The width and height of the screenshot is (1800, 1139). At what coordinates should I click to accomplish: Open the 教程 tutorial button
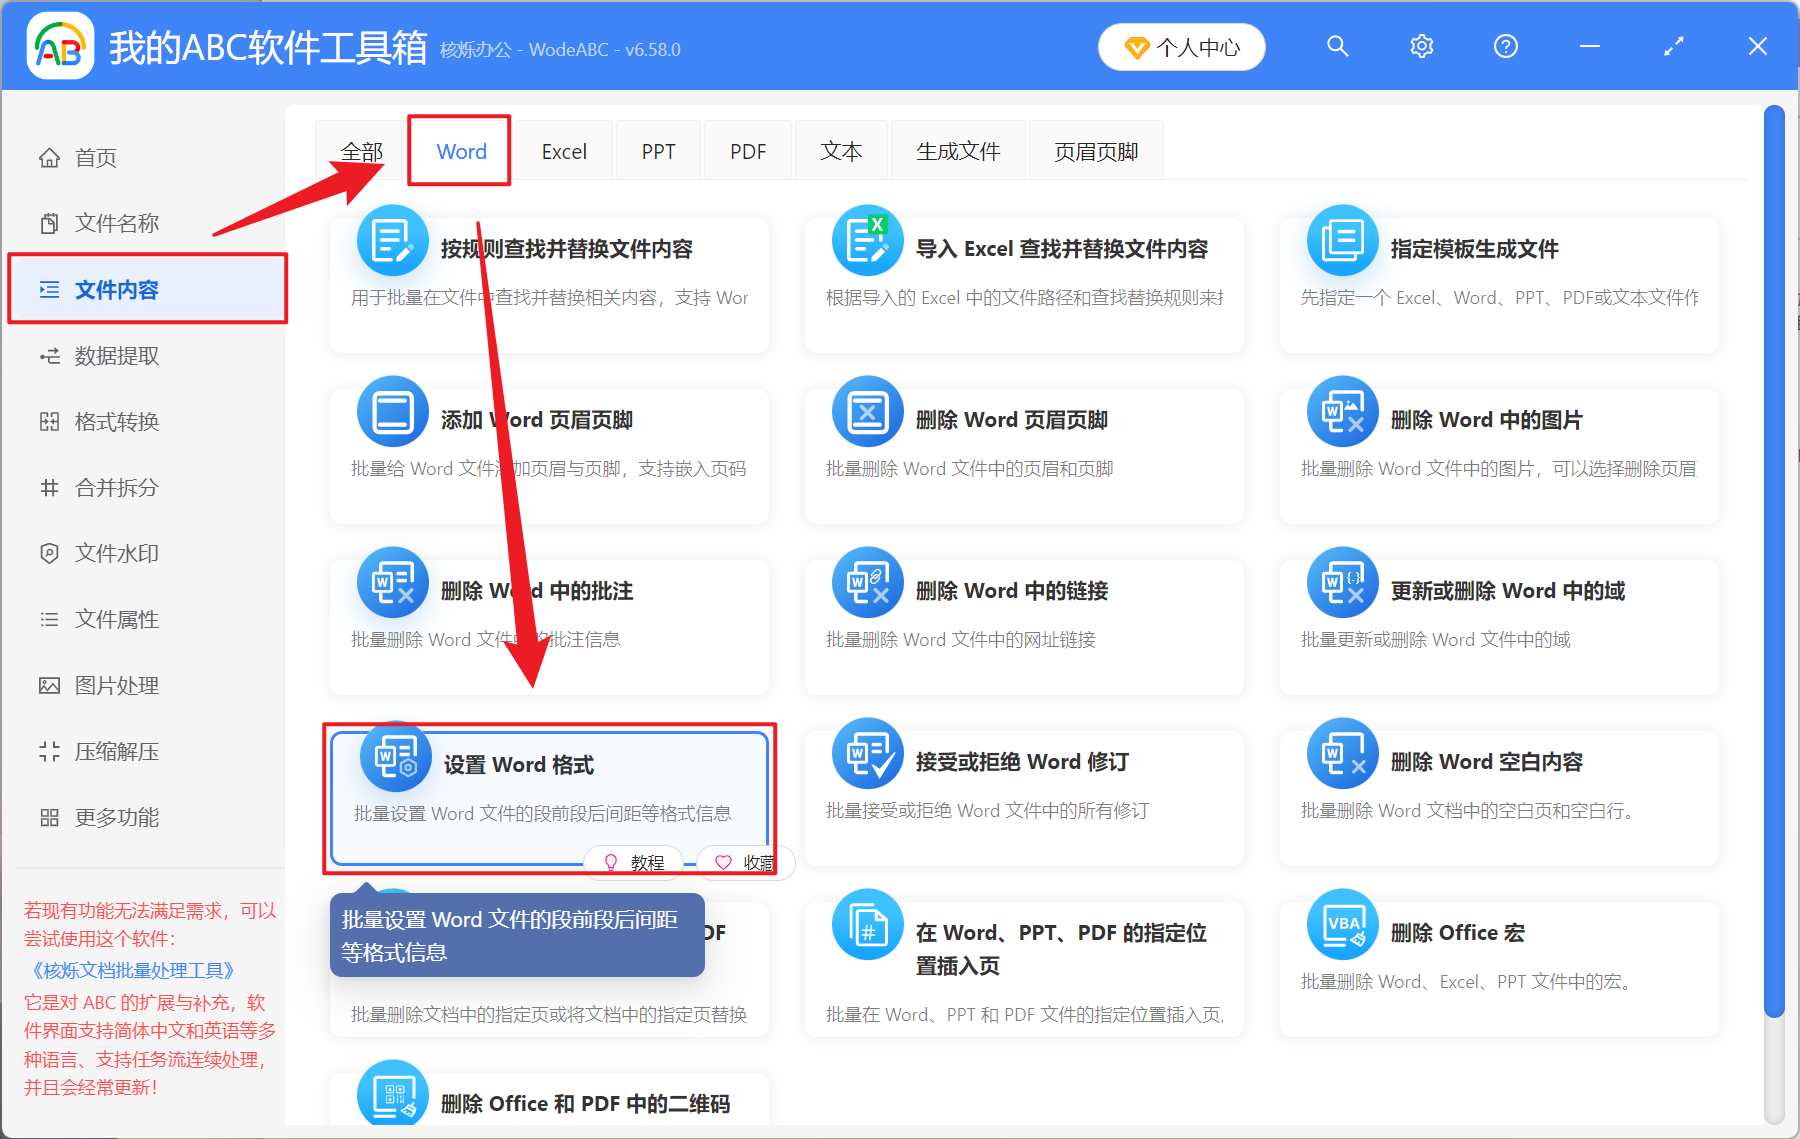coord(634,862)
